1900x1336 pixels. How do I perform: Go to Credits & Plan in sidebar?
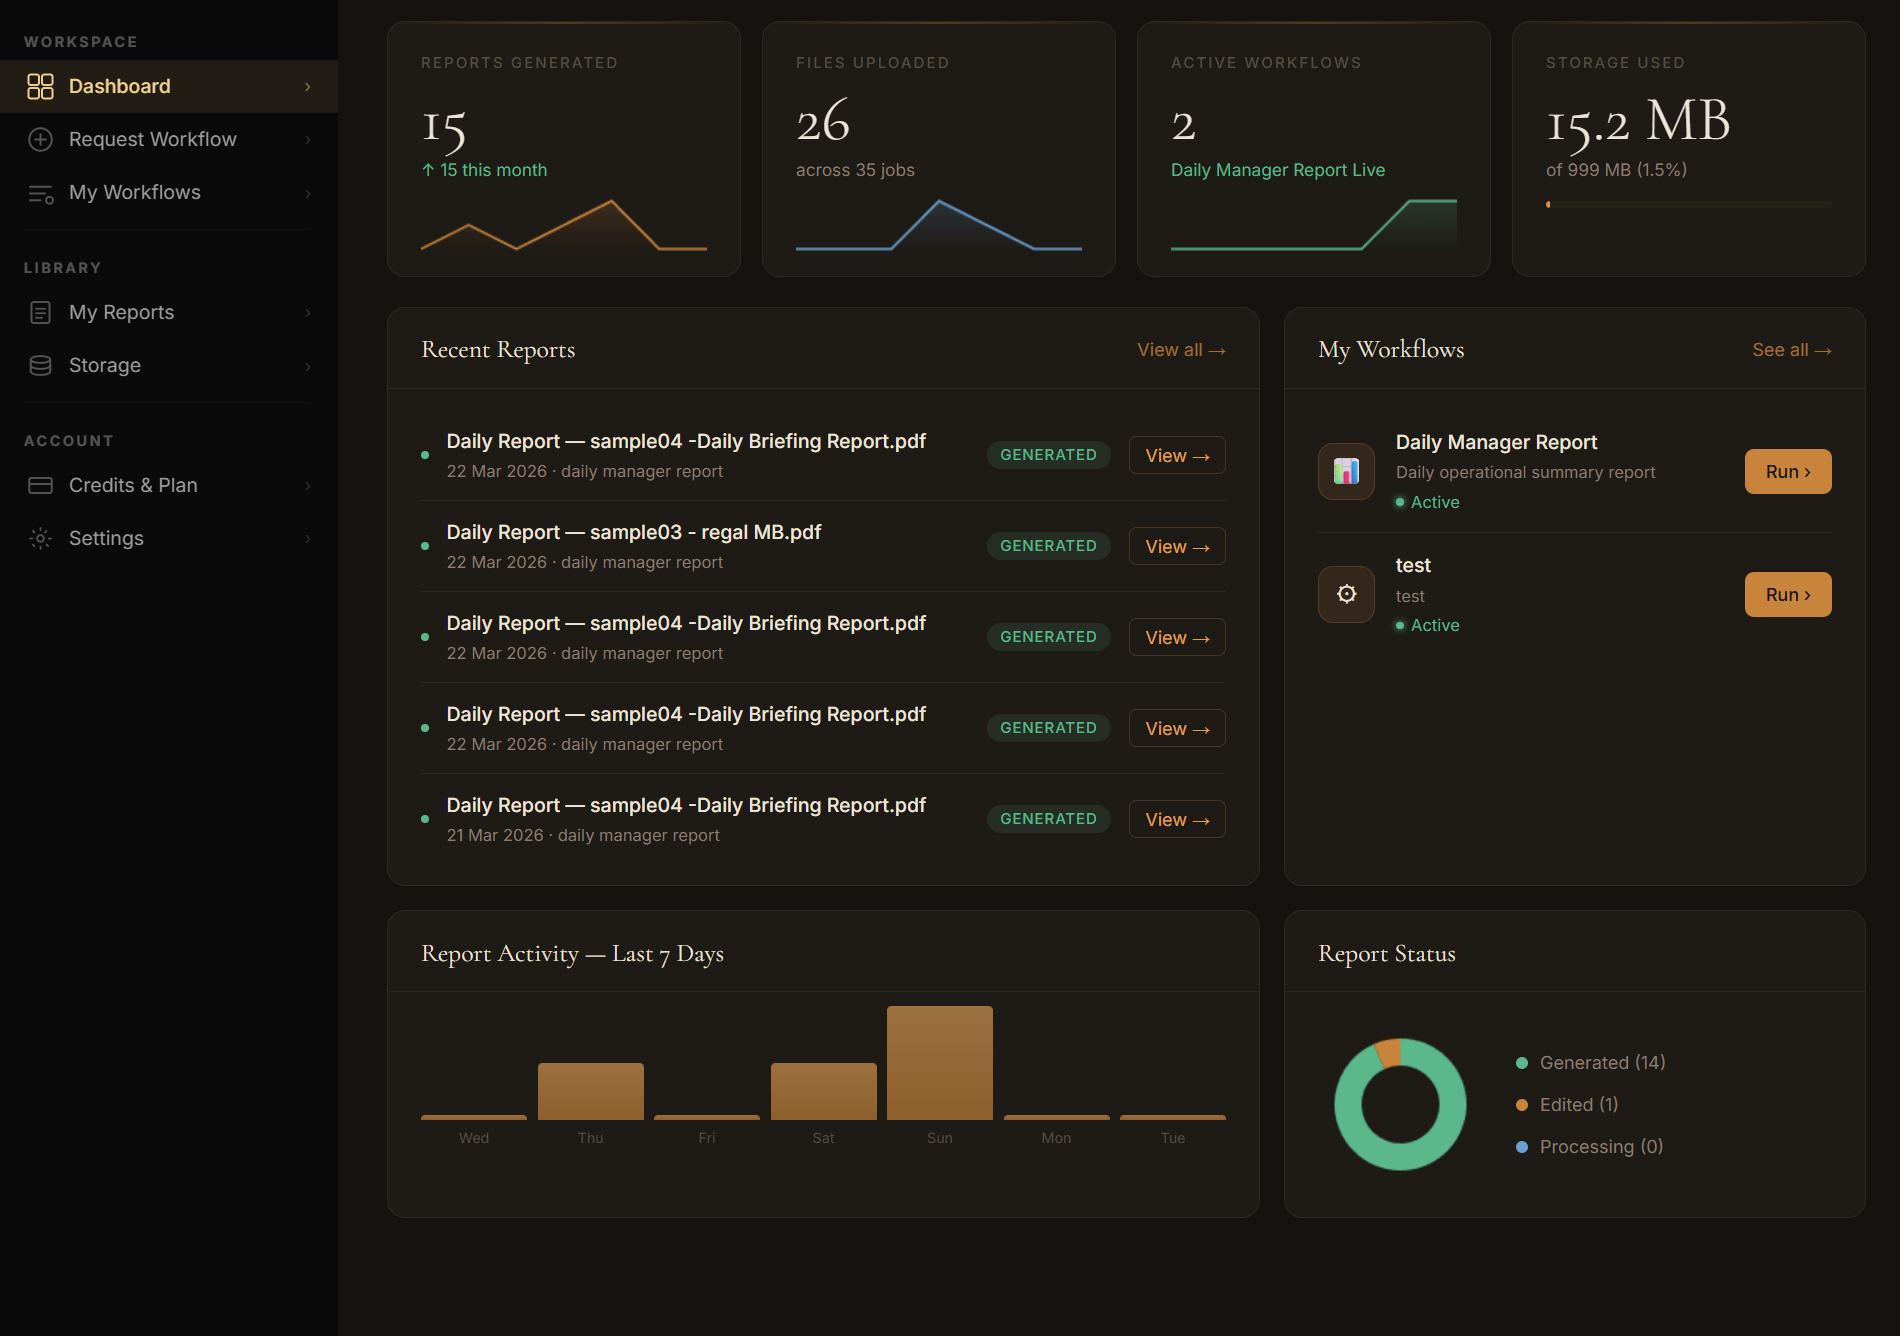point(133,485)
